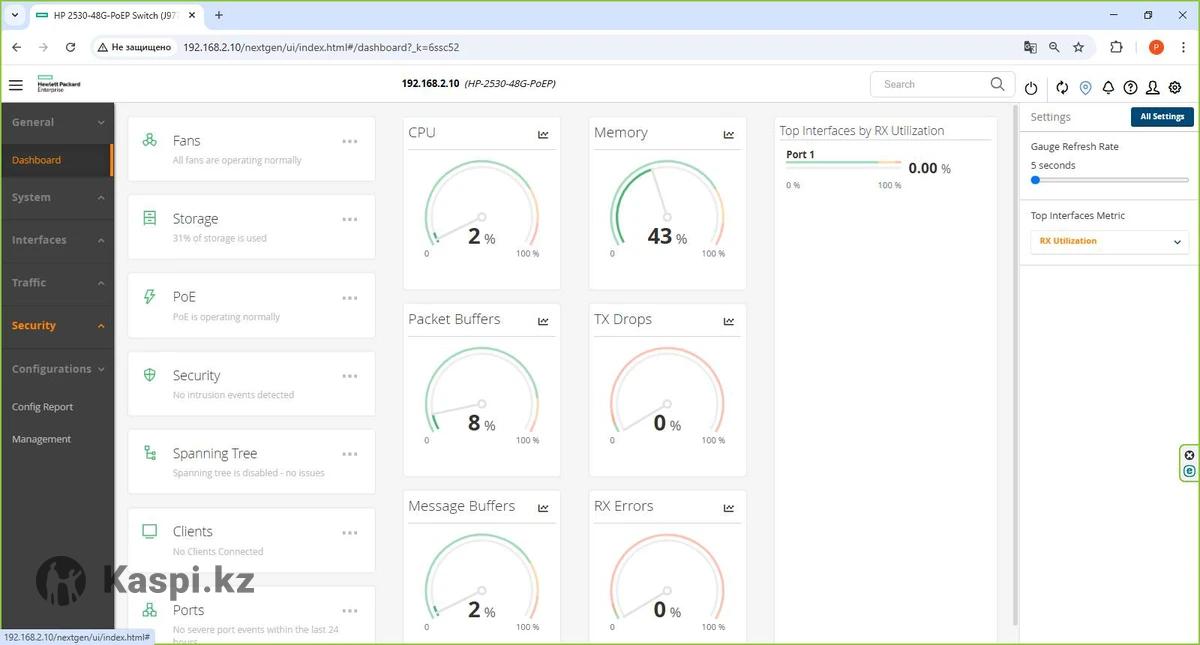
Task: Click the refresh arrows icon in the header
Action: [x=1062, y=88]
